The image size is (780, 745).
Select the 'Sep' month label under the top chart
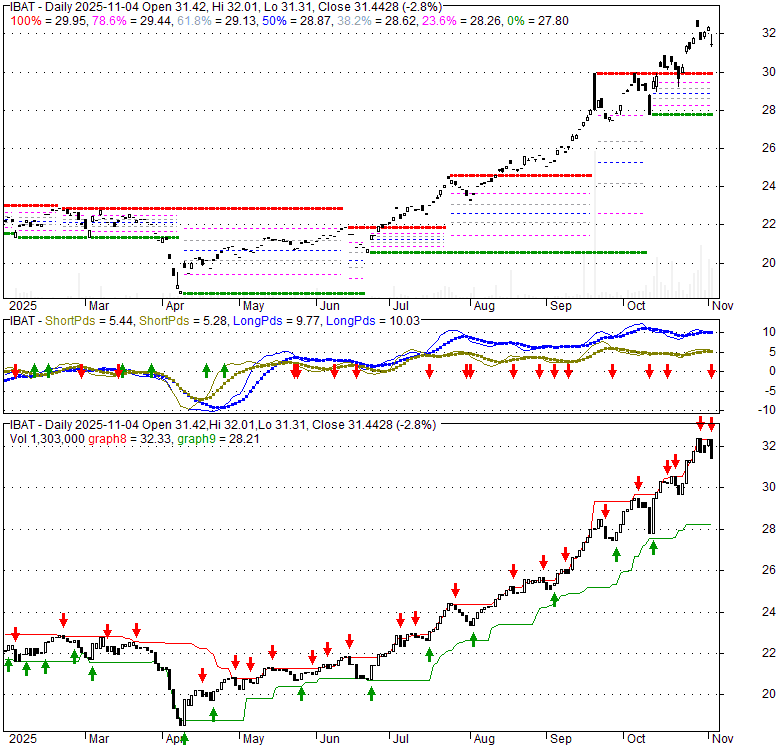(x=561, y=306)
